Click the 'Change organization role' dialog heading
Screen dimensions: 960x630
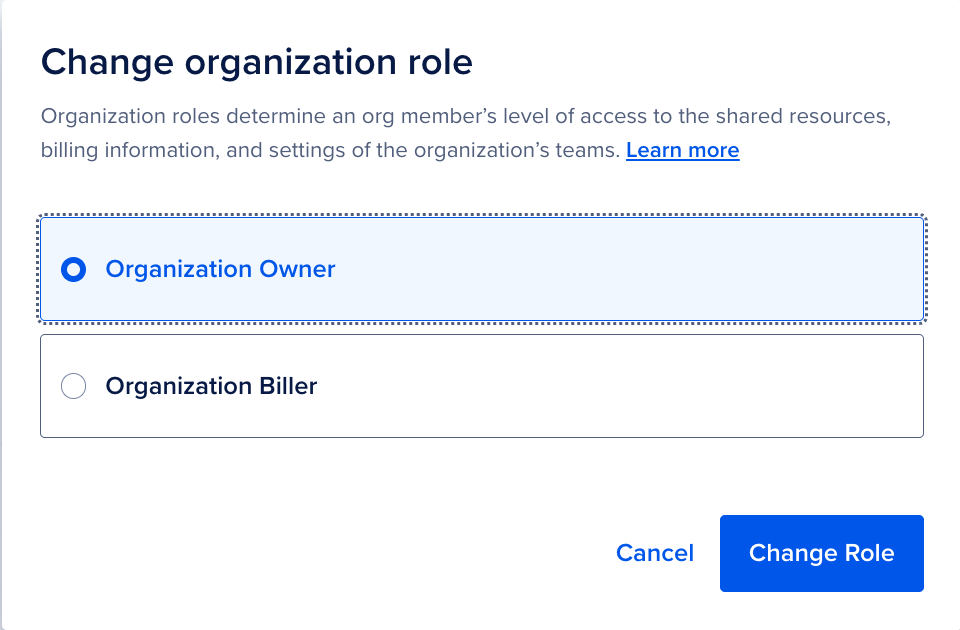tap(256, 62)
